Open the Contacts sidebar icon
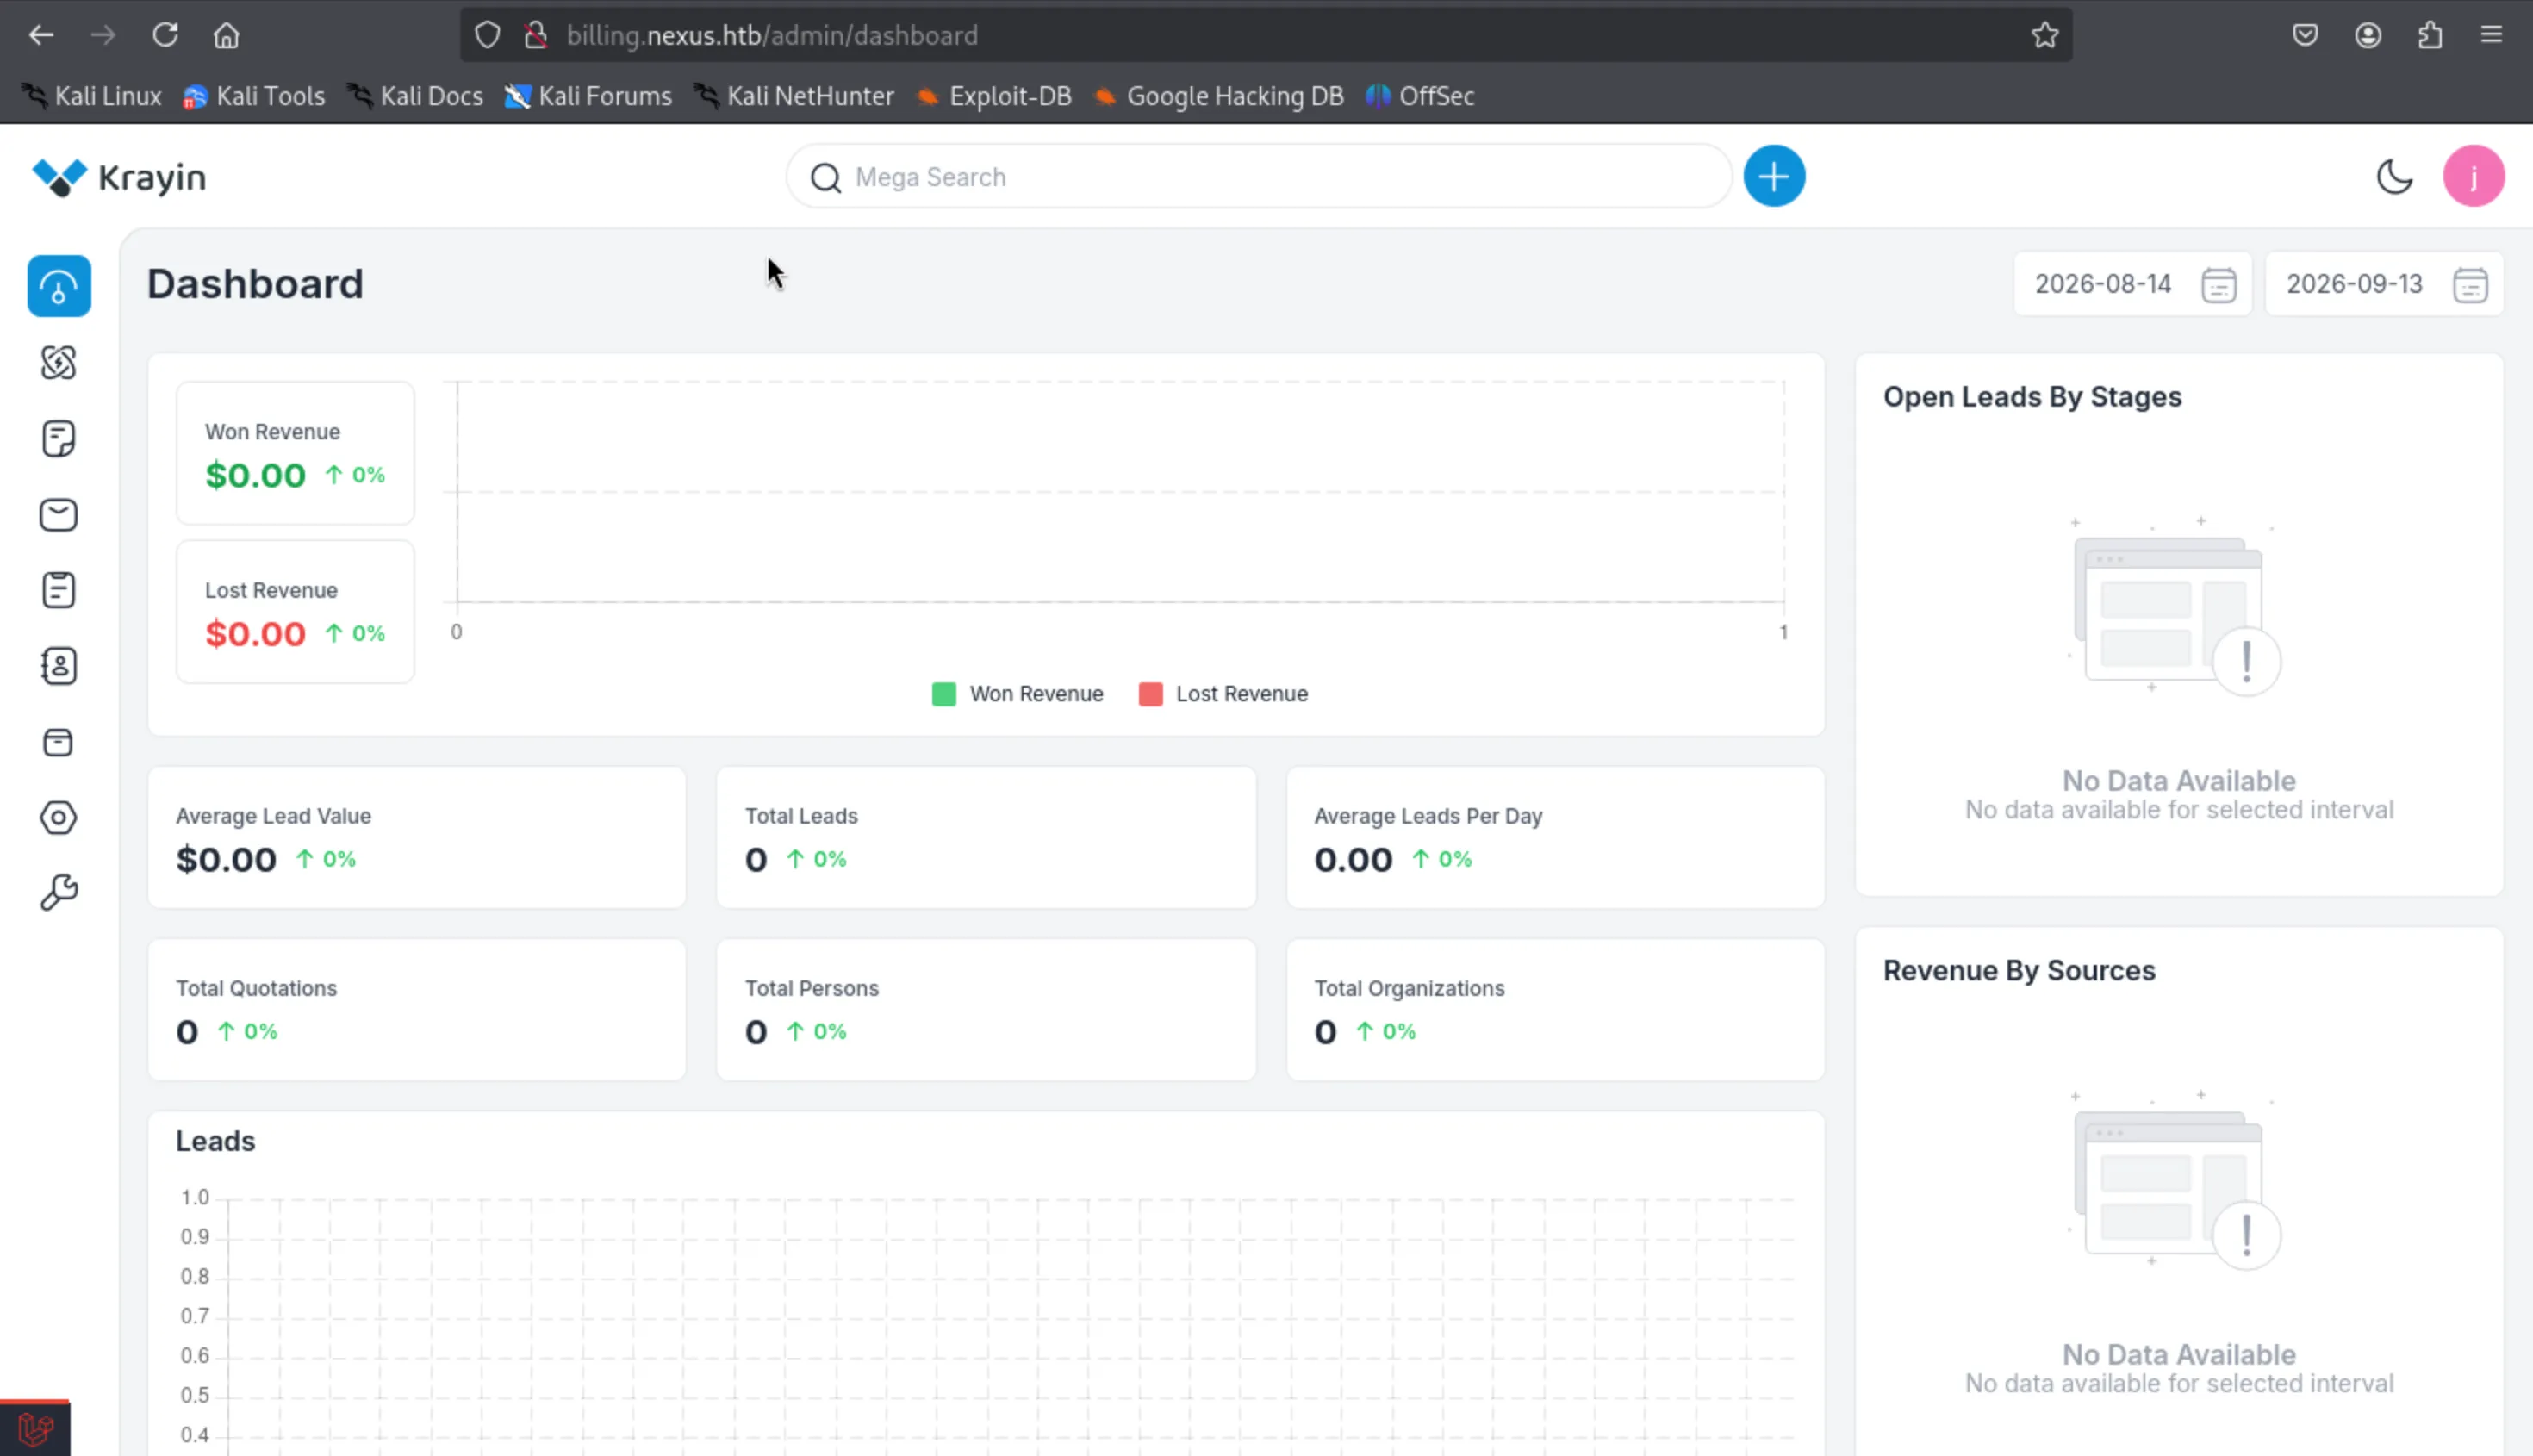Image resolution: width=2533 pixels, height=1456 pixels. click(59, 666)
